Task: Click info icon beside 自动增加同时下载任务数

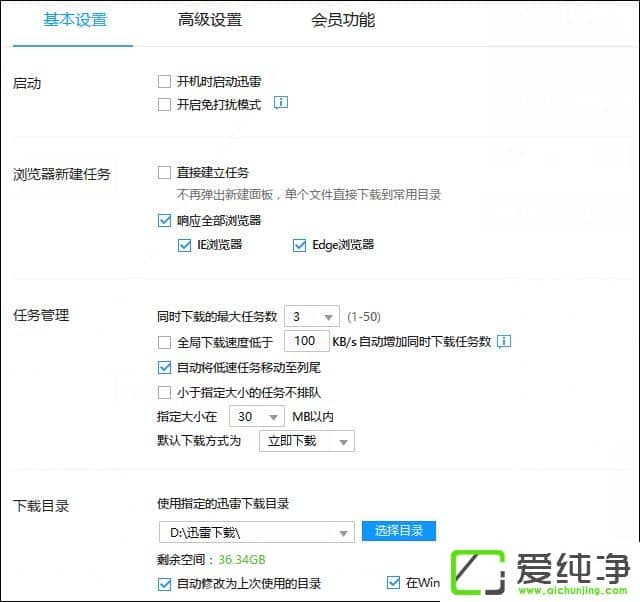Action: [504, 341]
